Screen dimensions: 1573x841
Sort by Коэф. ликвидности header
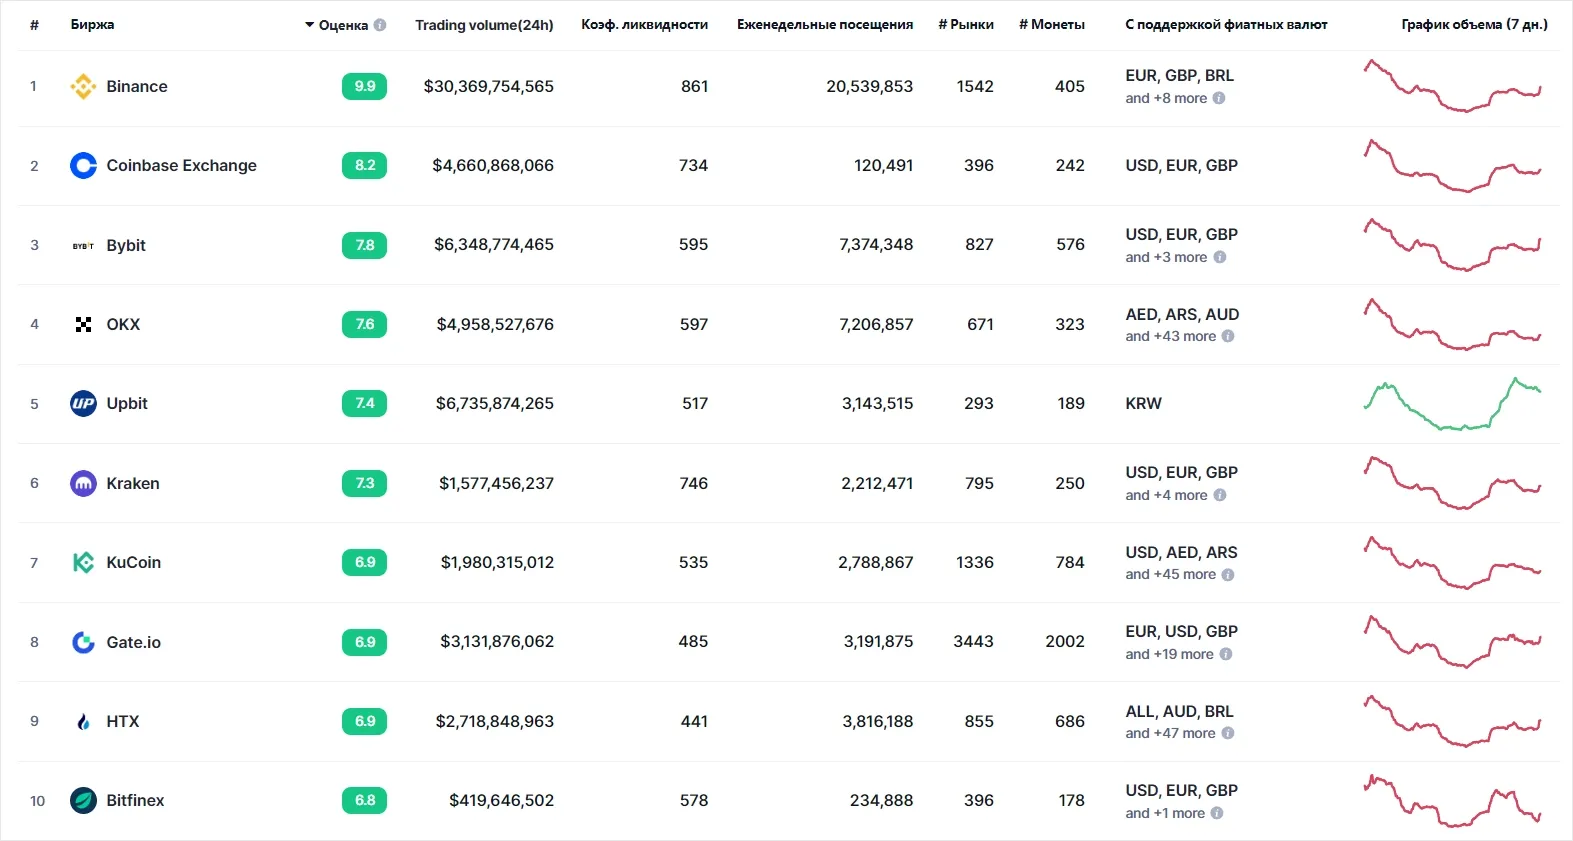[x=645, y=25]
